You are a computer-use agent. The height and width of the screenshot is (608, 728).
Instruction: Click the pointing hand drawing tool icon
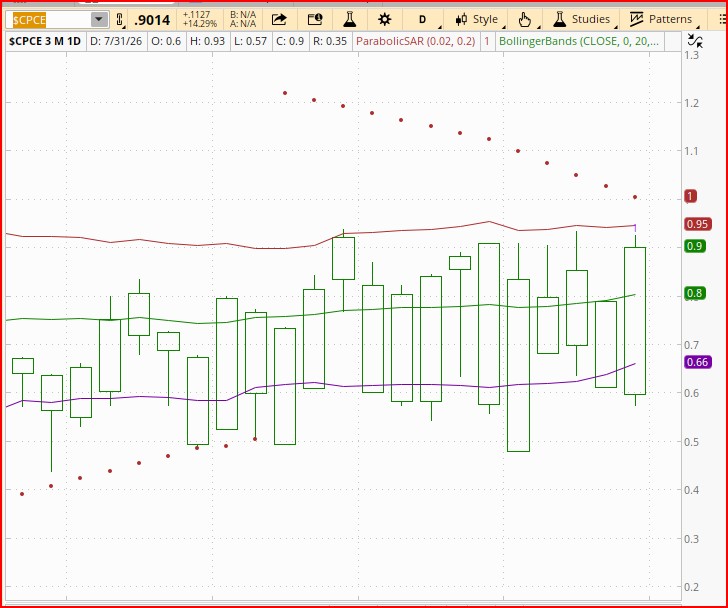525,20
